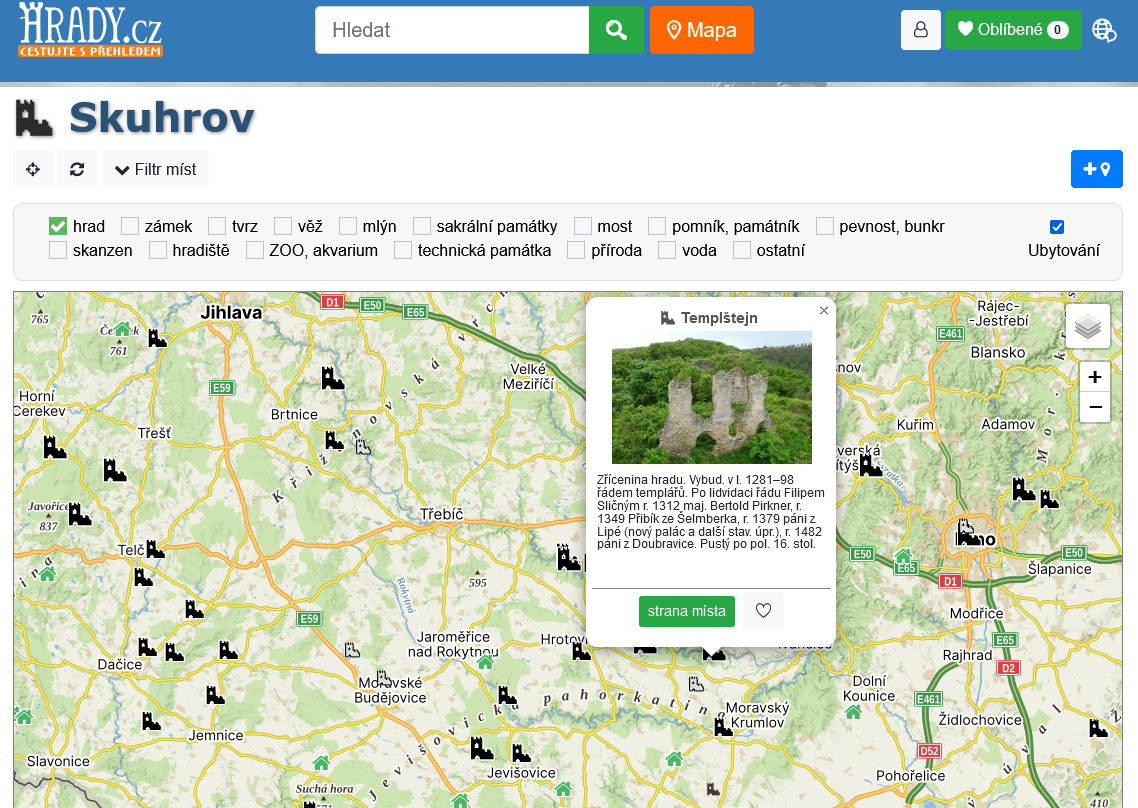Screen dimensions: 1138x808
Task: Zoom out the map with minus
Action: [1094, 407]
